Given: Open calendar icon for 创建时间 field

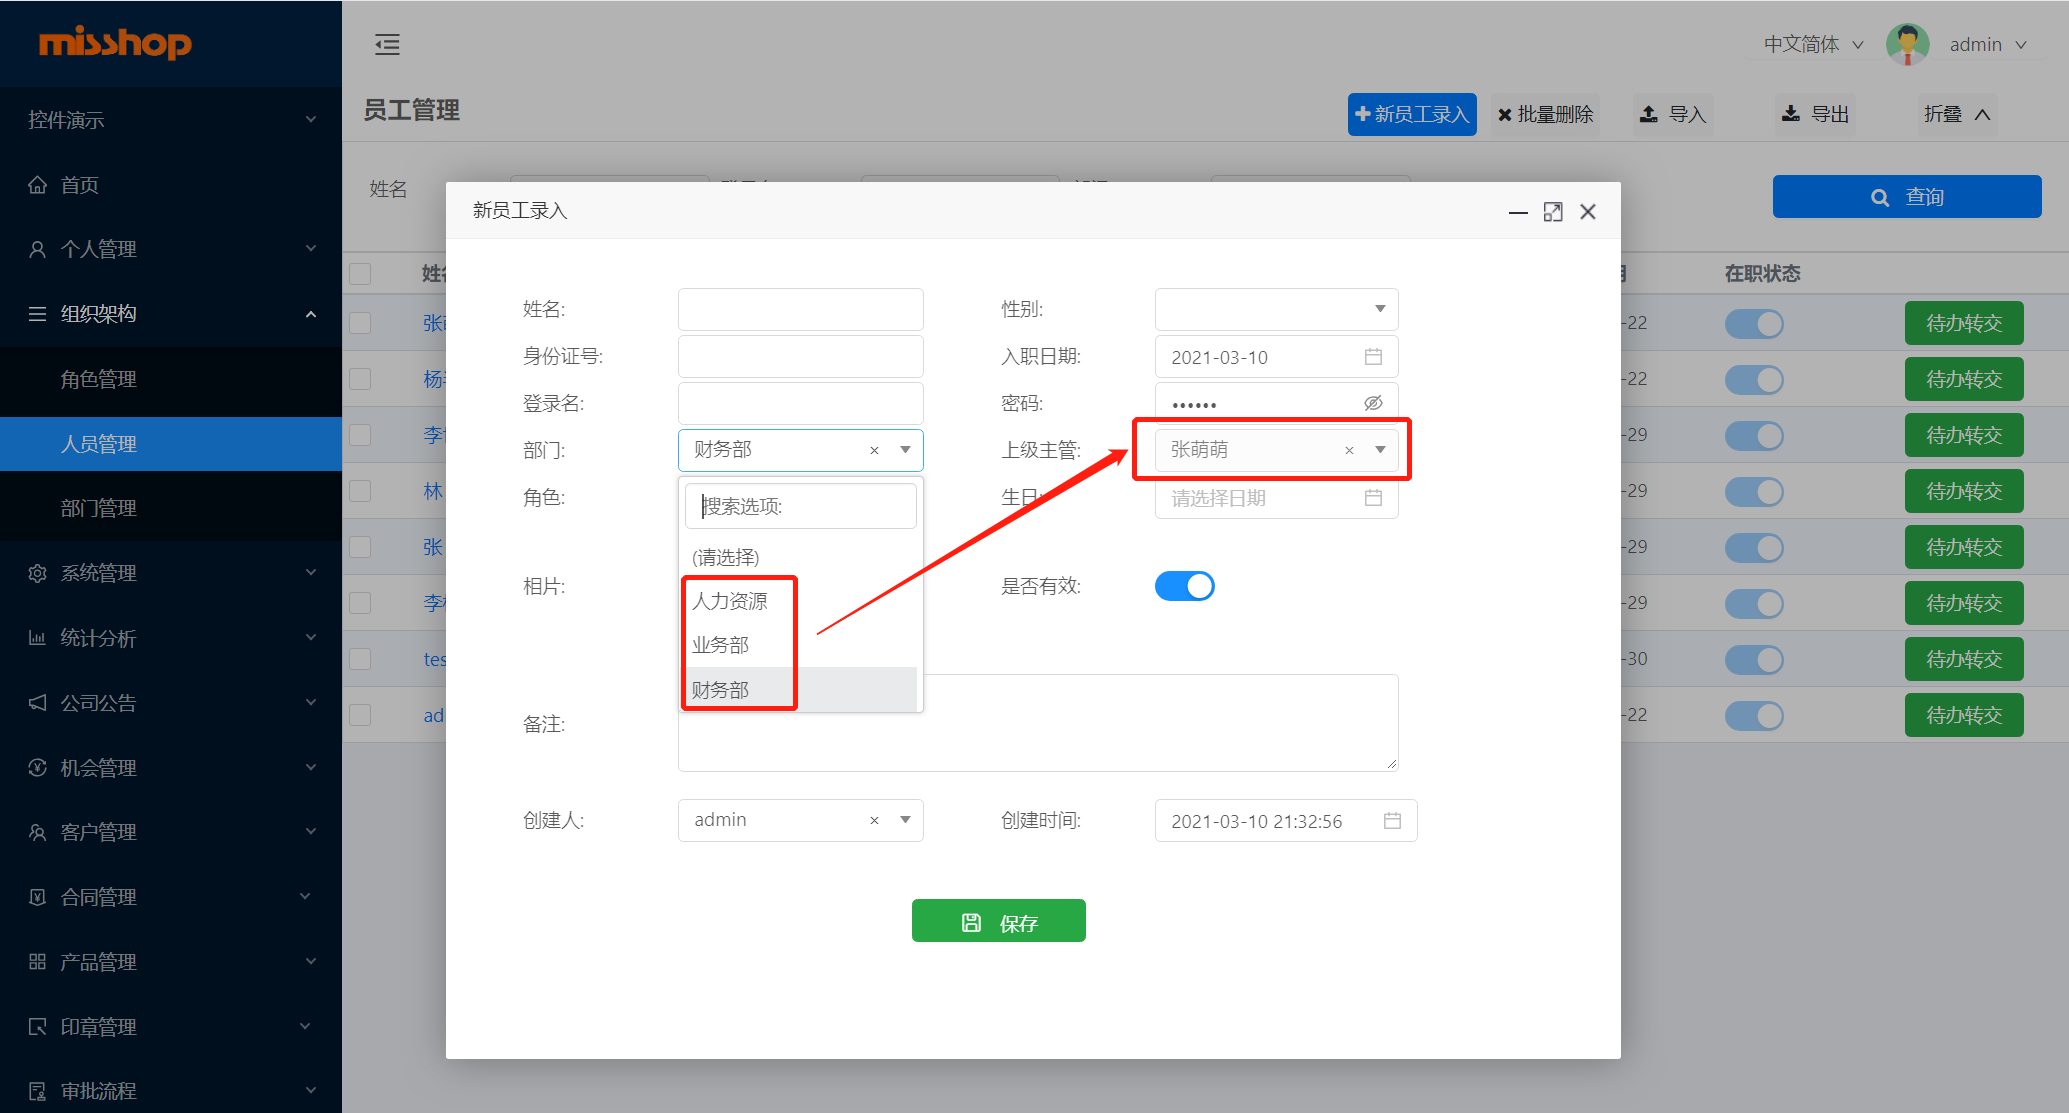Looking at the screenshot, I should [1392, 821].
